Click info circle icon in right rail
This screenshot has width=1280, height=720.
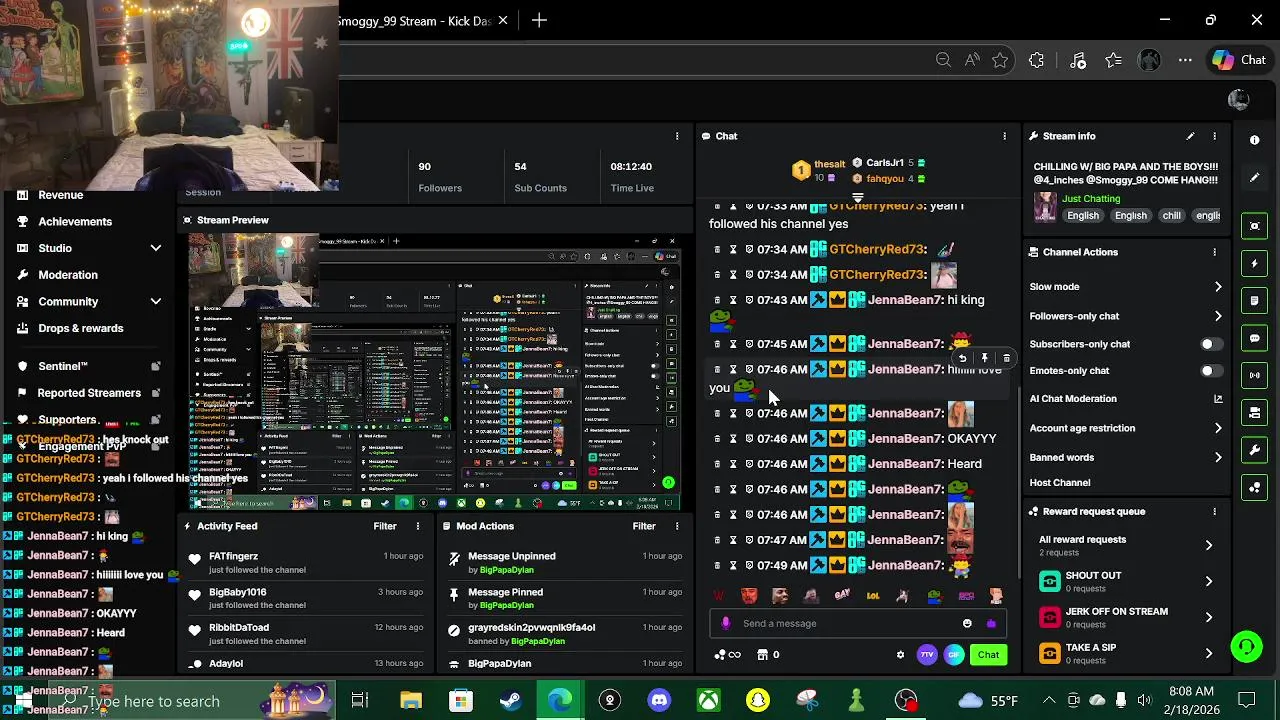(x=1255, y=140)
